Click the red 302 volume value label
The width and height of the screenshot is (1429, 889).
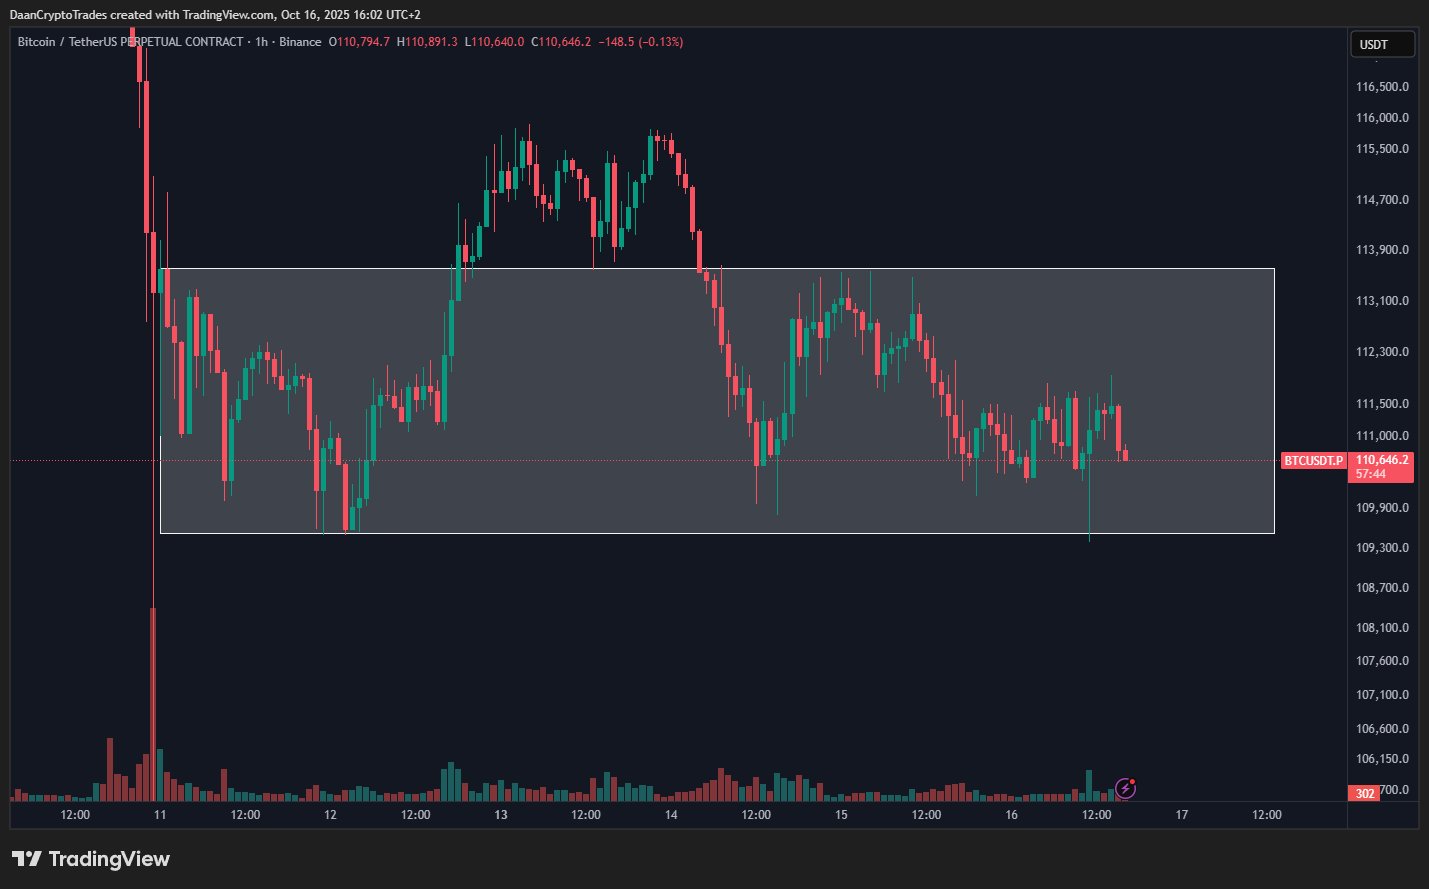pyautogui.click(x=1365, y=793)
